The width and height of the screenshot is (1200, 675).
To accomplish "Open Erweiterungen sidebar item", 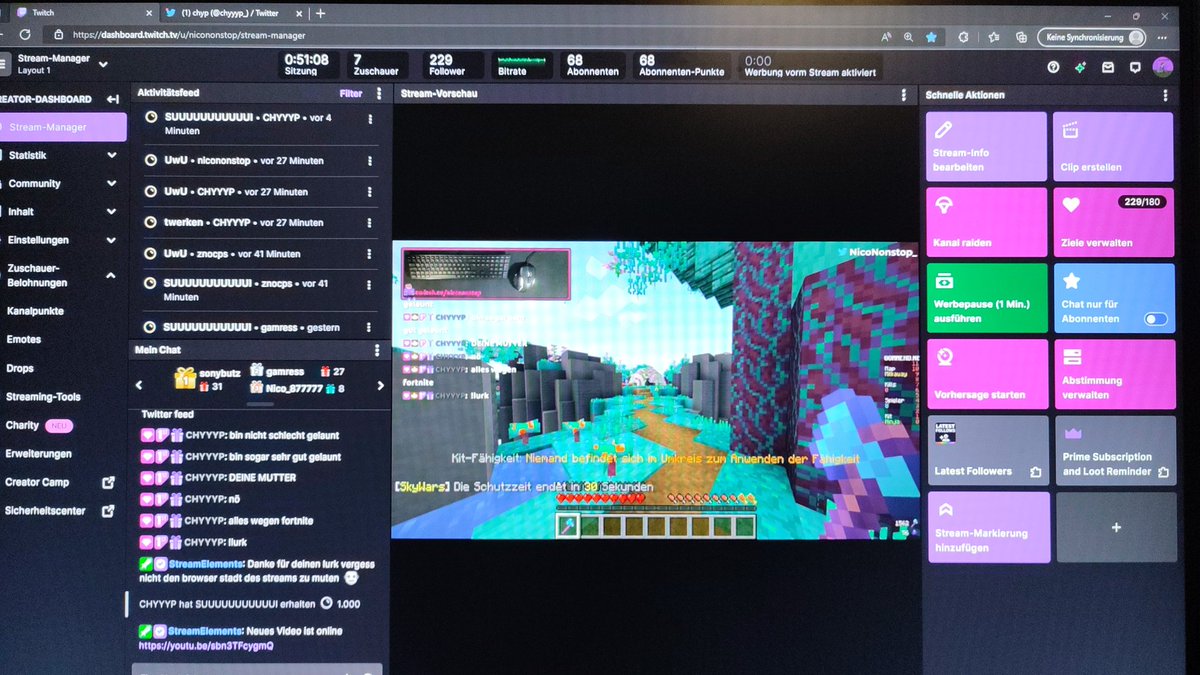I will [x=39, y=454].
